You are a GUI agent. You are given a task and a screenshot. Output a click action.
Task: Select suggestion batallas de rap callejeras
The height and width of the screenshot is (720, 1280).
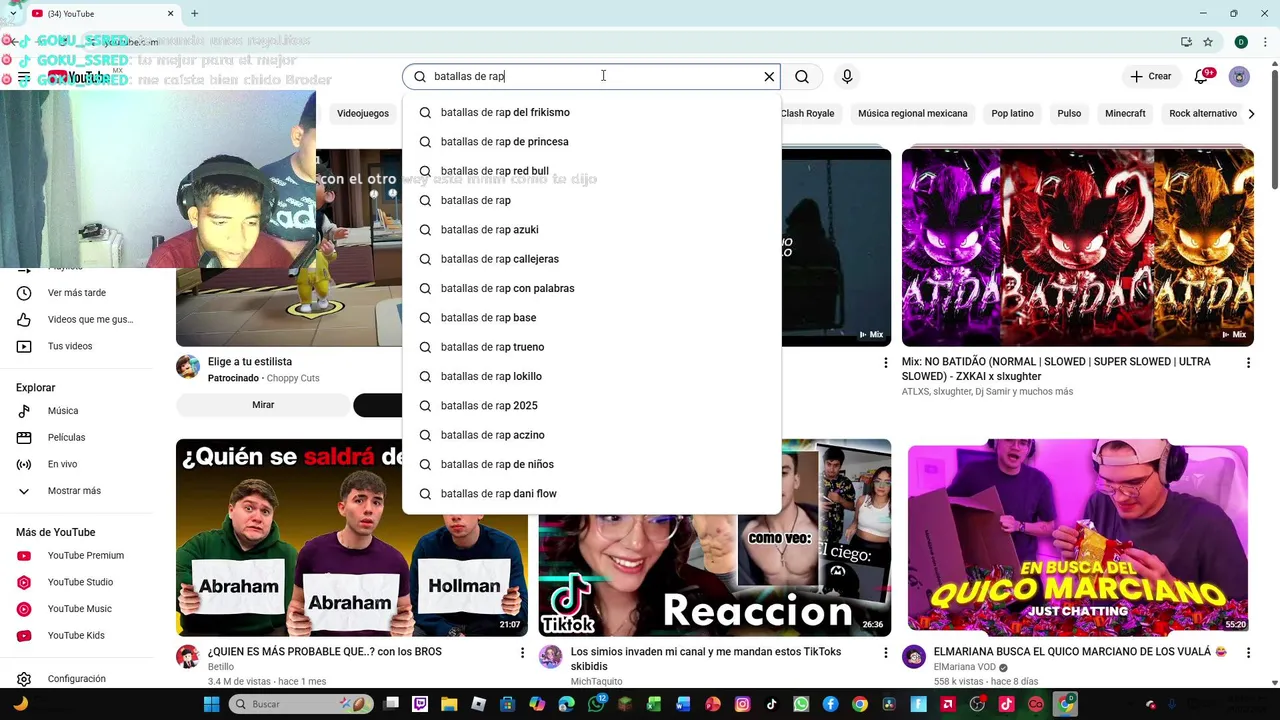tap(592, 259)
